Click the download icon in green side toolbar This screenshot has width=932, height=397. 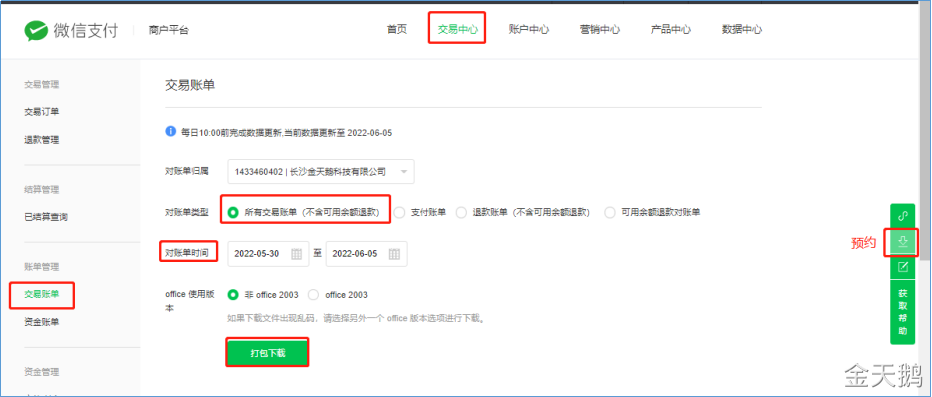(902, 241)
